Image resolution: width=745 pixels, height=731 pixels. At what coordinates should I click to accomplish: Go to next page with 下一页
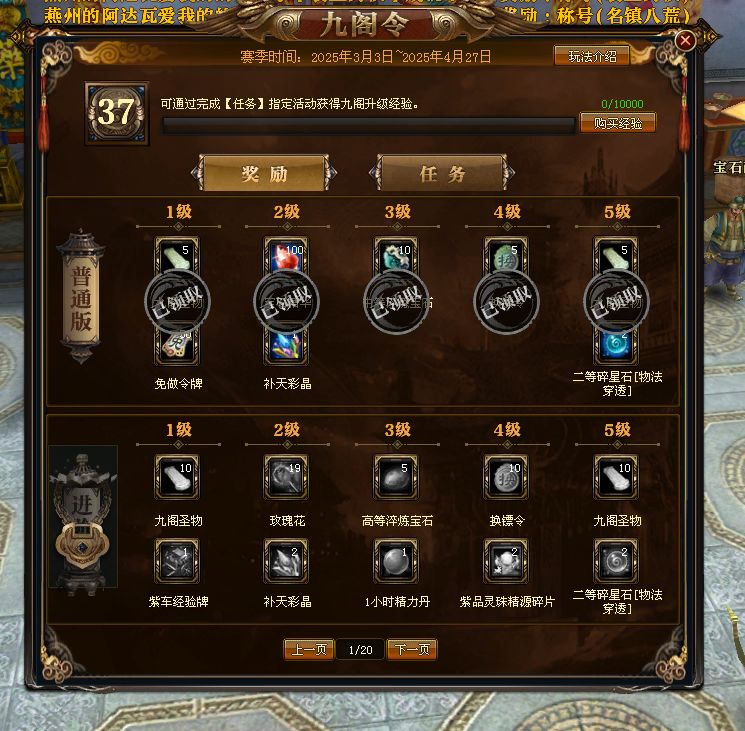pyautogui.click(x=412, y=649)
